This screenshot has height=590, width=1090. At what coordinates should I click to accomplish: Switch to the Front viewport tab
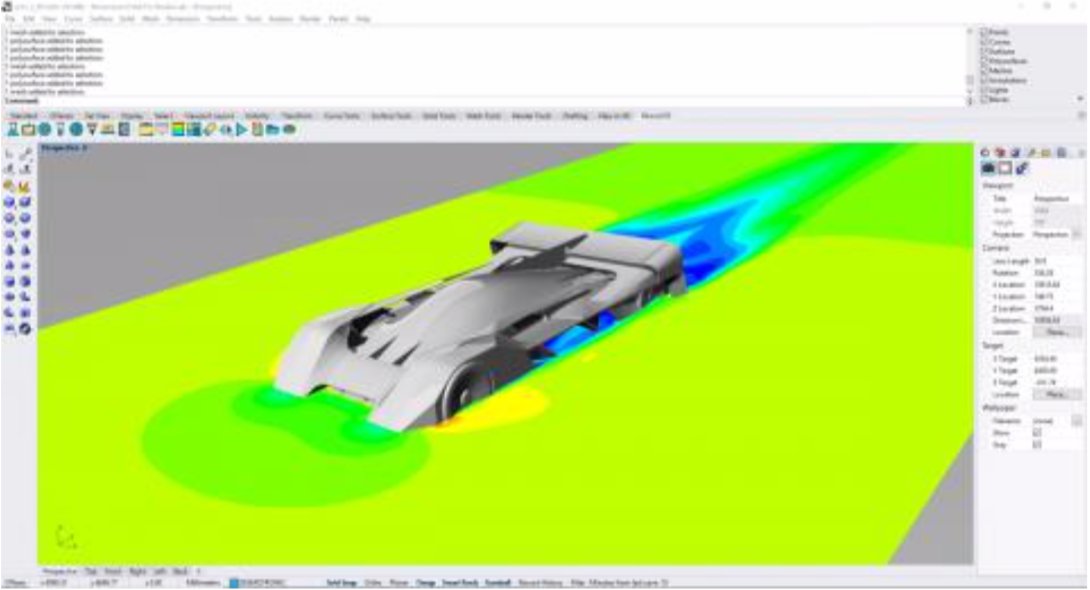[x=113, y=571]
